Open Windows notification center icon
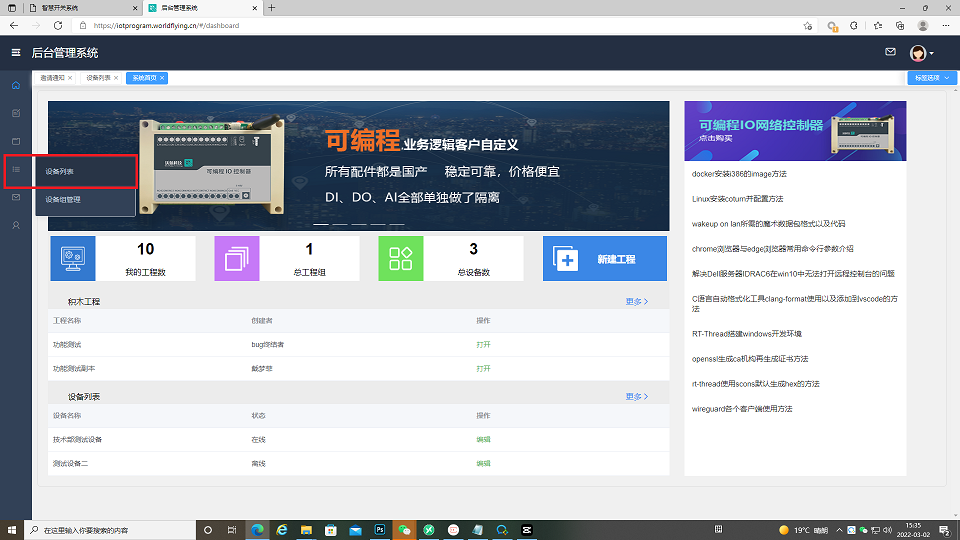This screenshot has height=540, width=960. click(945, 530)
